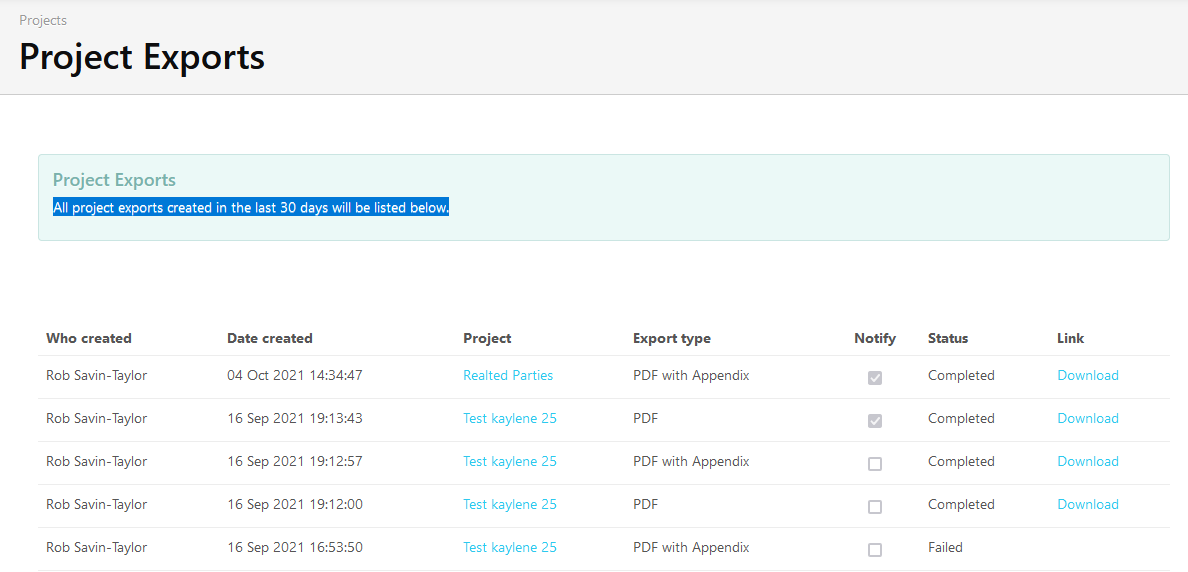This screenshot has height=572, width=1188.
Task: Open Test kaylene 25 project from 19:12:00 export
Action: pyautogui.click(x=510, y=505)
